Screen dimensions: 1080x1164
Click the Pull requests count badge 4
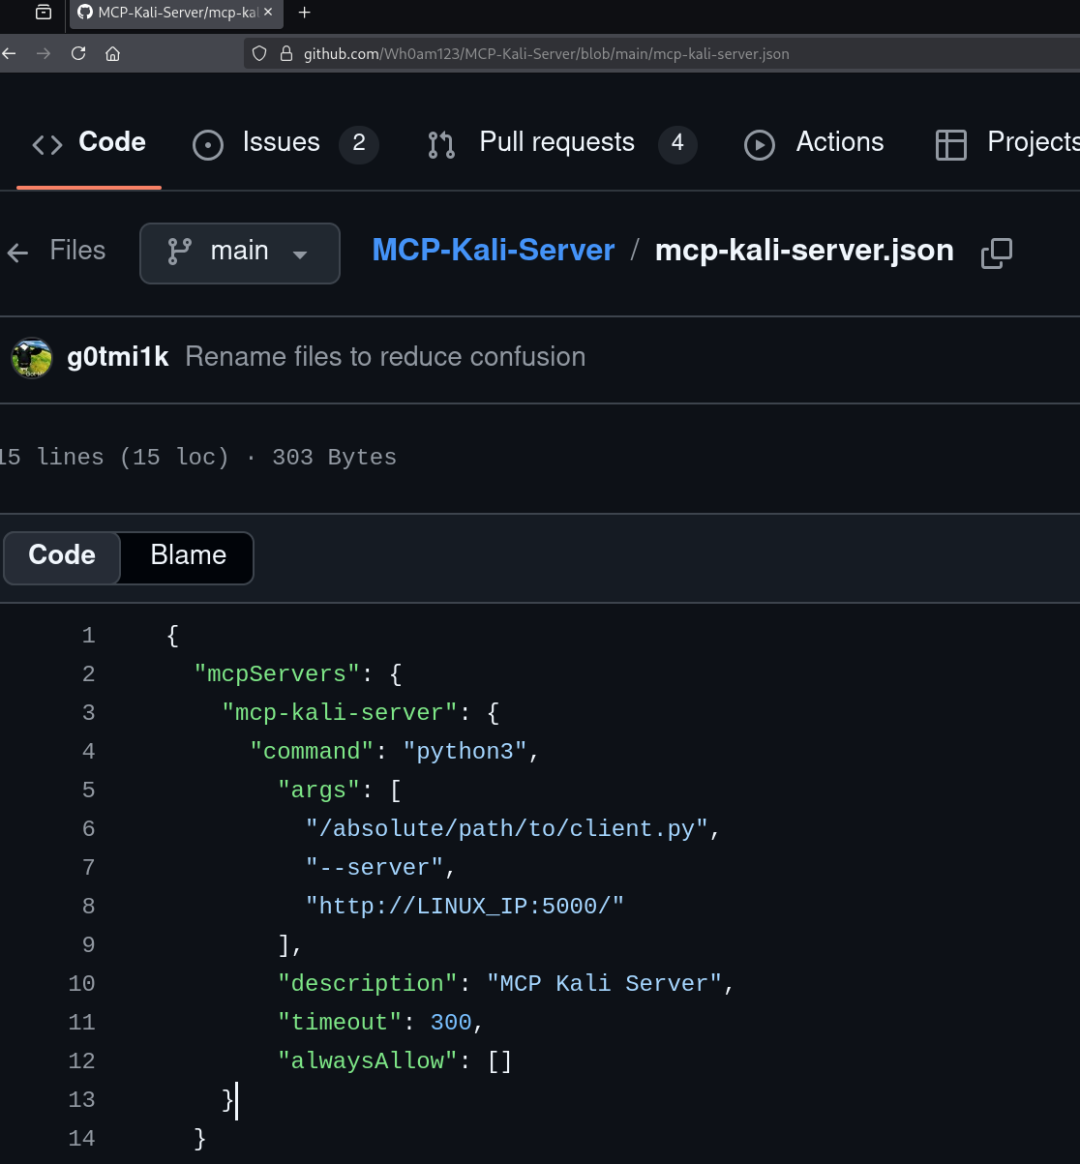[x=678, y=143]
